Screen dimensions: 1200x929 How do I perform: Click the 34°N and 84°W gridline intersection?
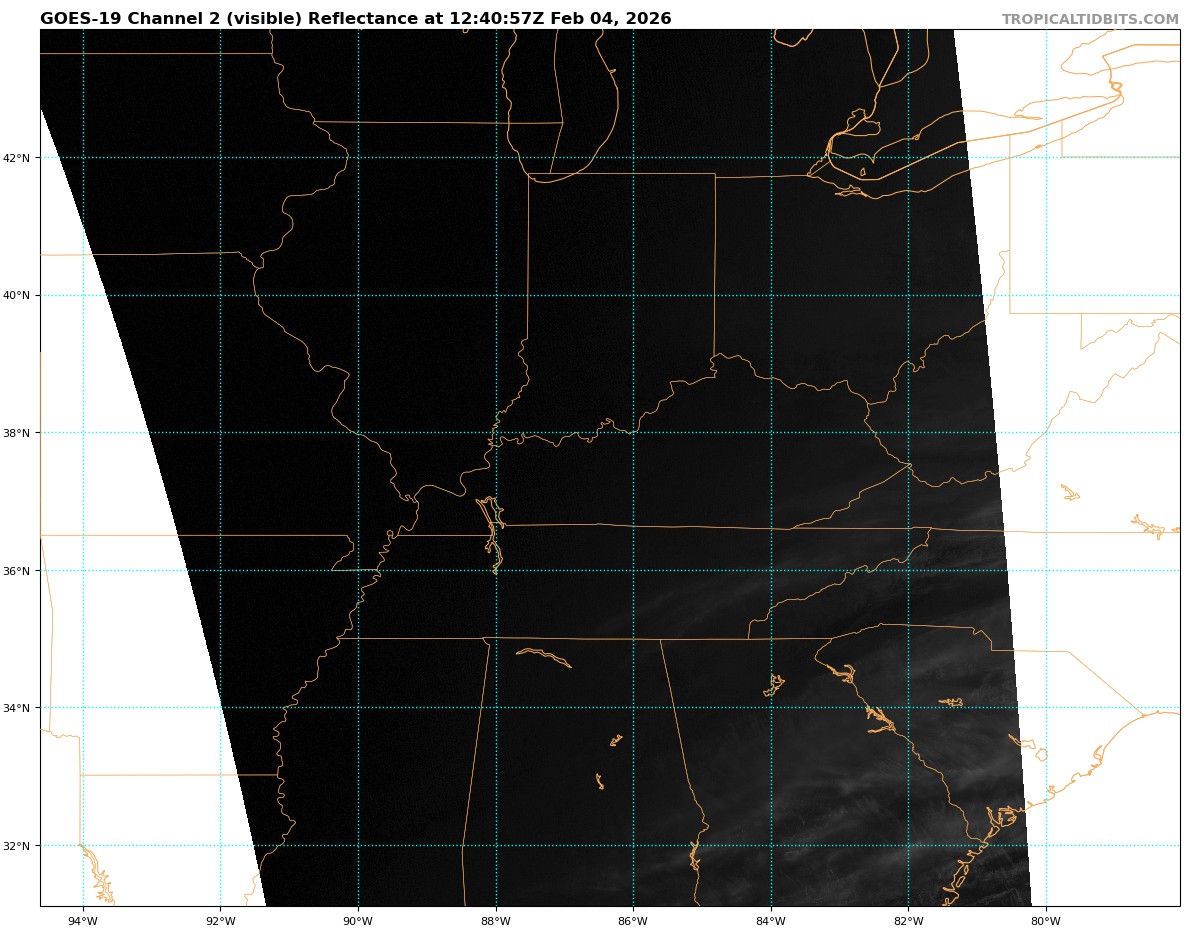tap(771, 708)
